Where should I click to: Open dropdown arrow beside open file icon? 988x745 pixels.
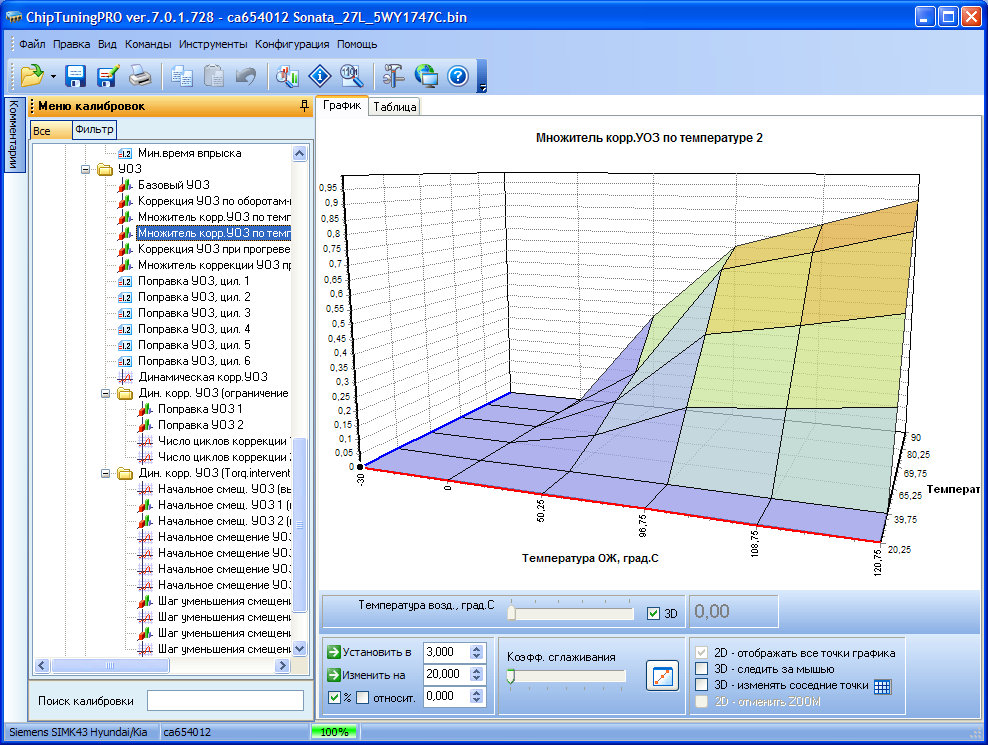[x=52, y=76]
